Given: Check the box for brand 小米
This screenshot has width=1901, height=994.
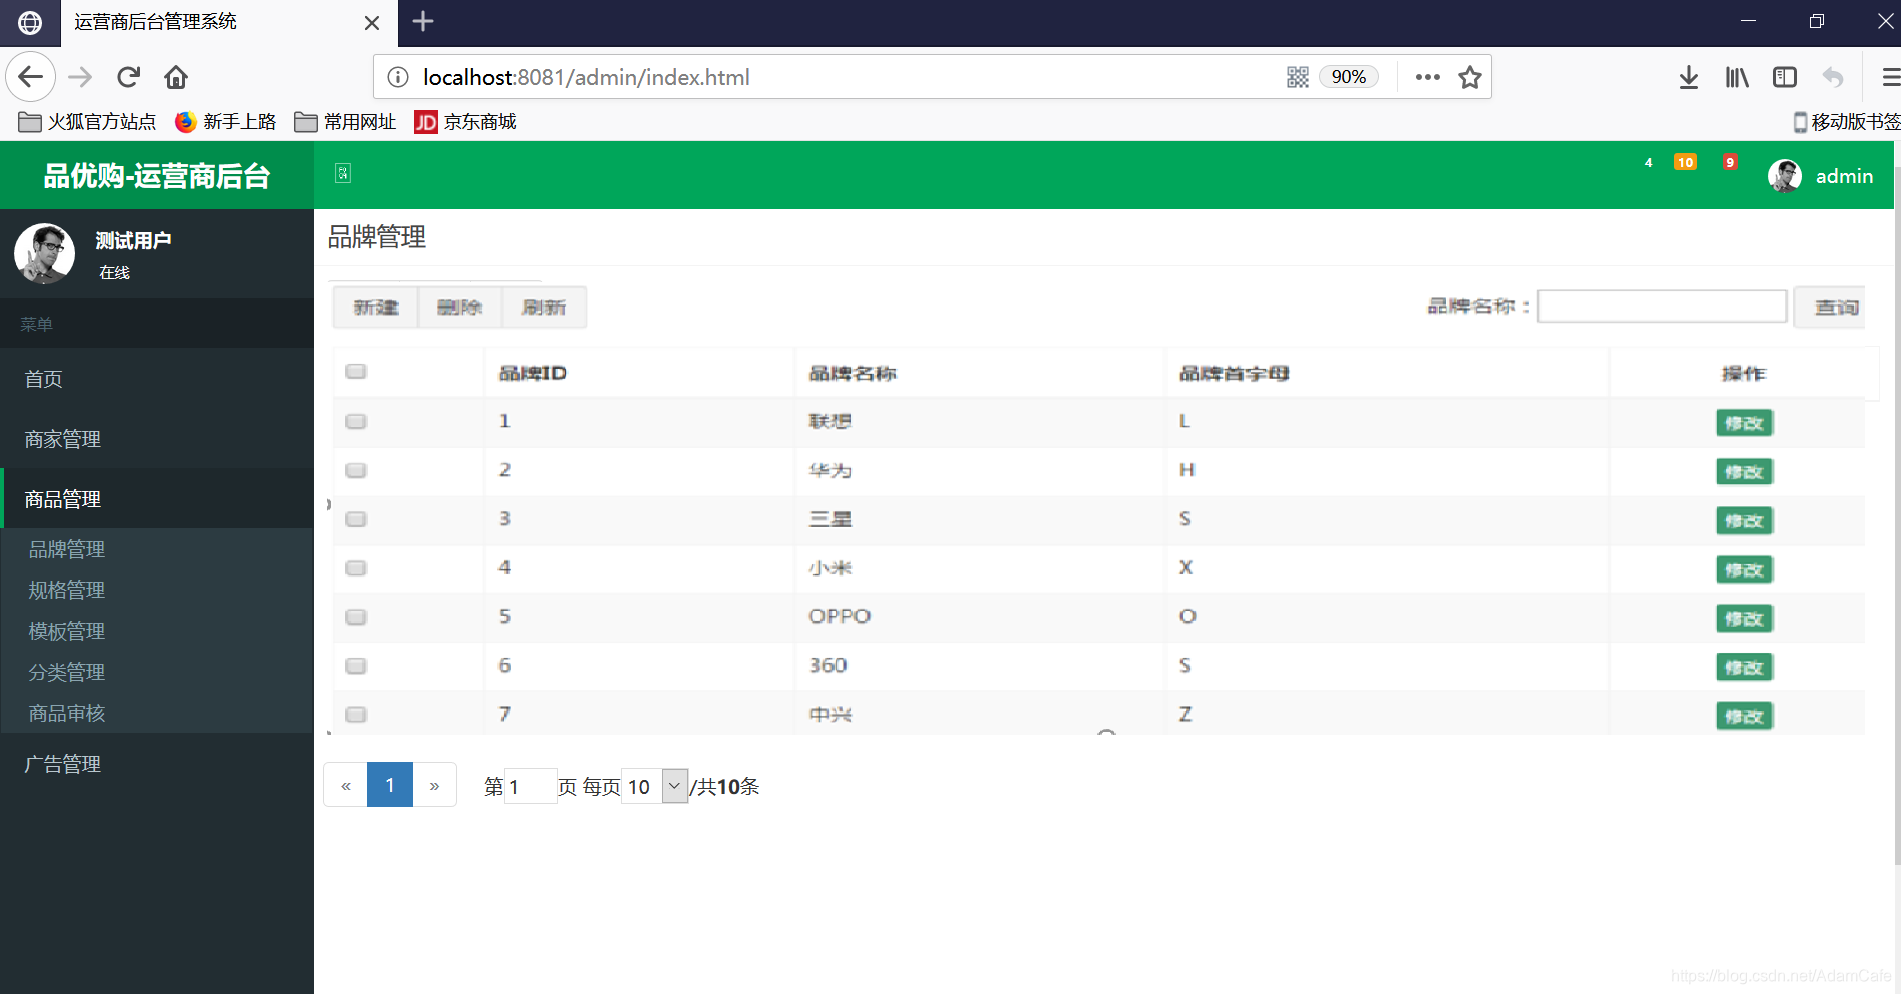Looking at the screenshot, I should point(356,568).
